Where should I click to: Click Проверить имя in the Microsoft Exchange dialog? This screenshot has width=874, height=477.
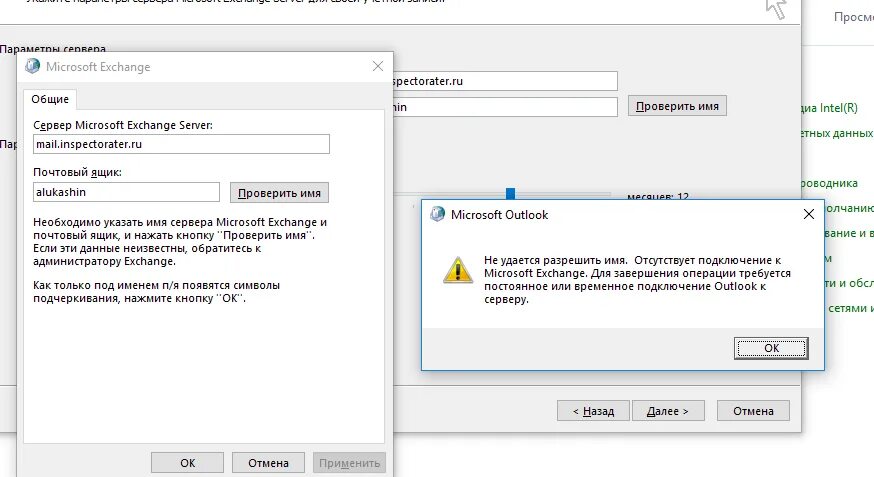279,193
